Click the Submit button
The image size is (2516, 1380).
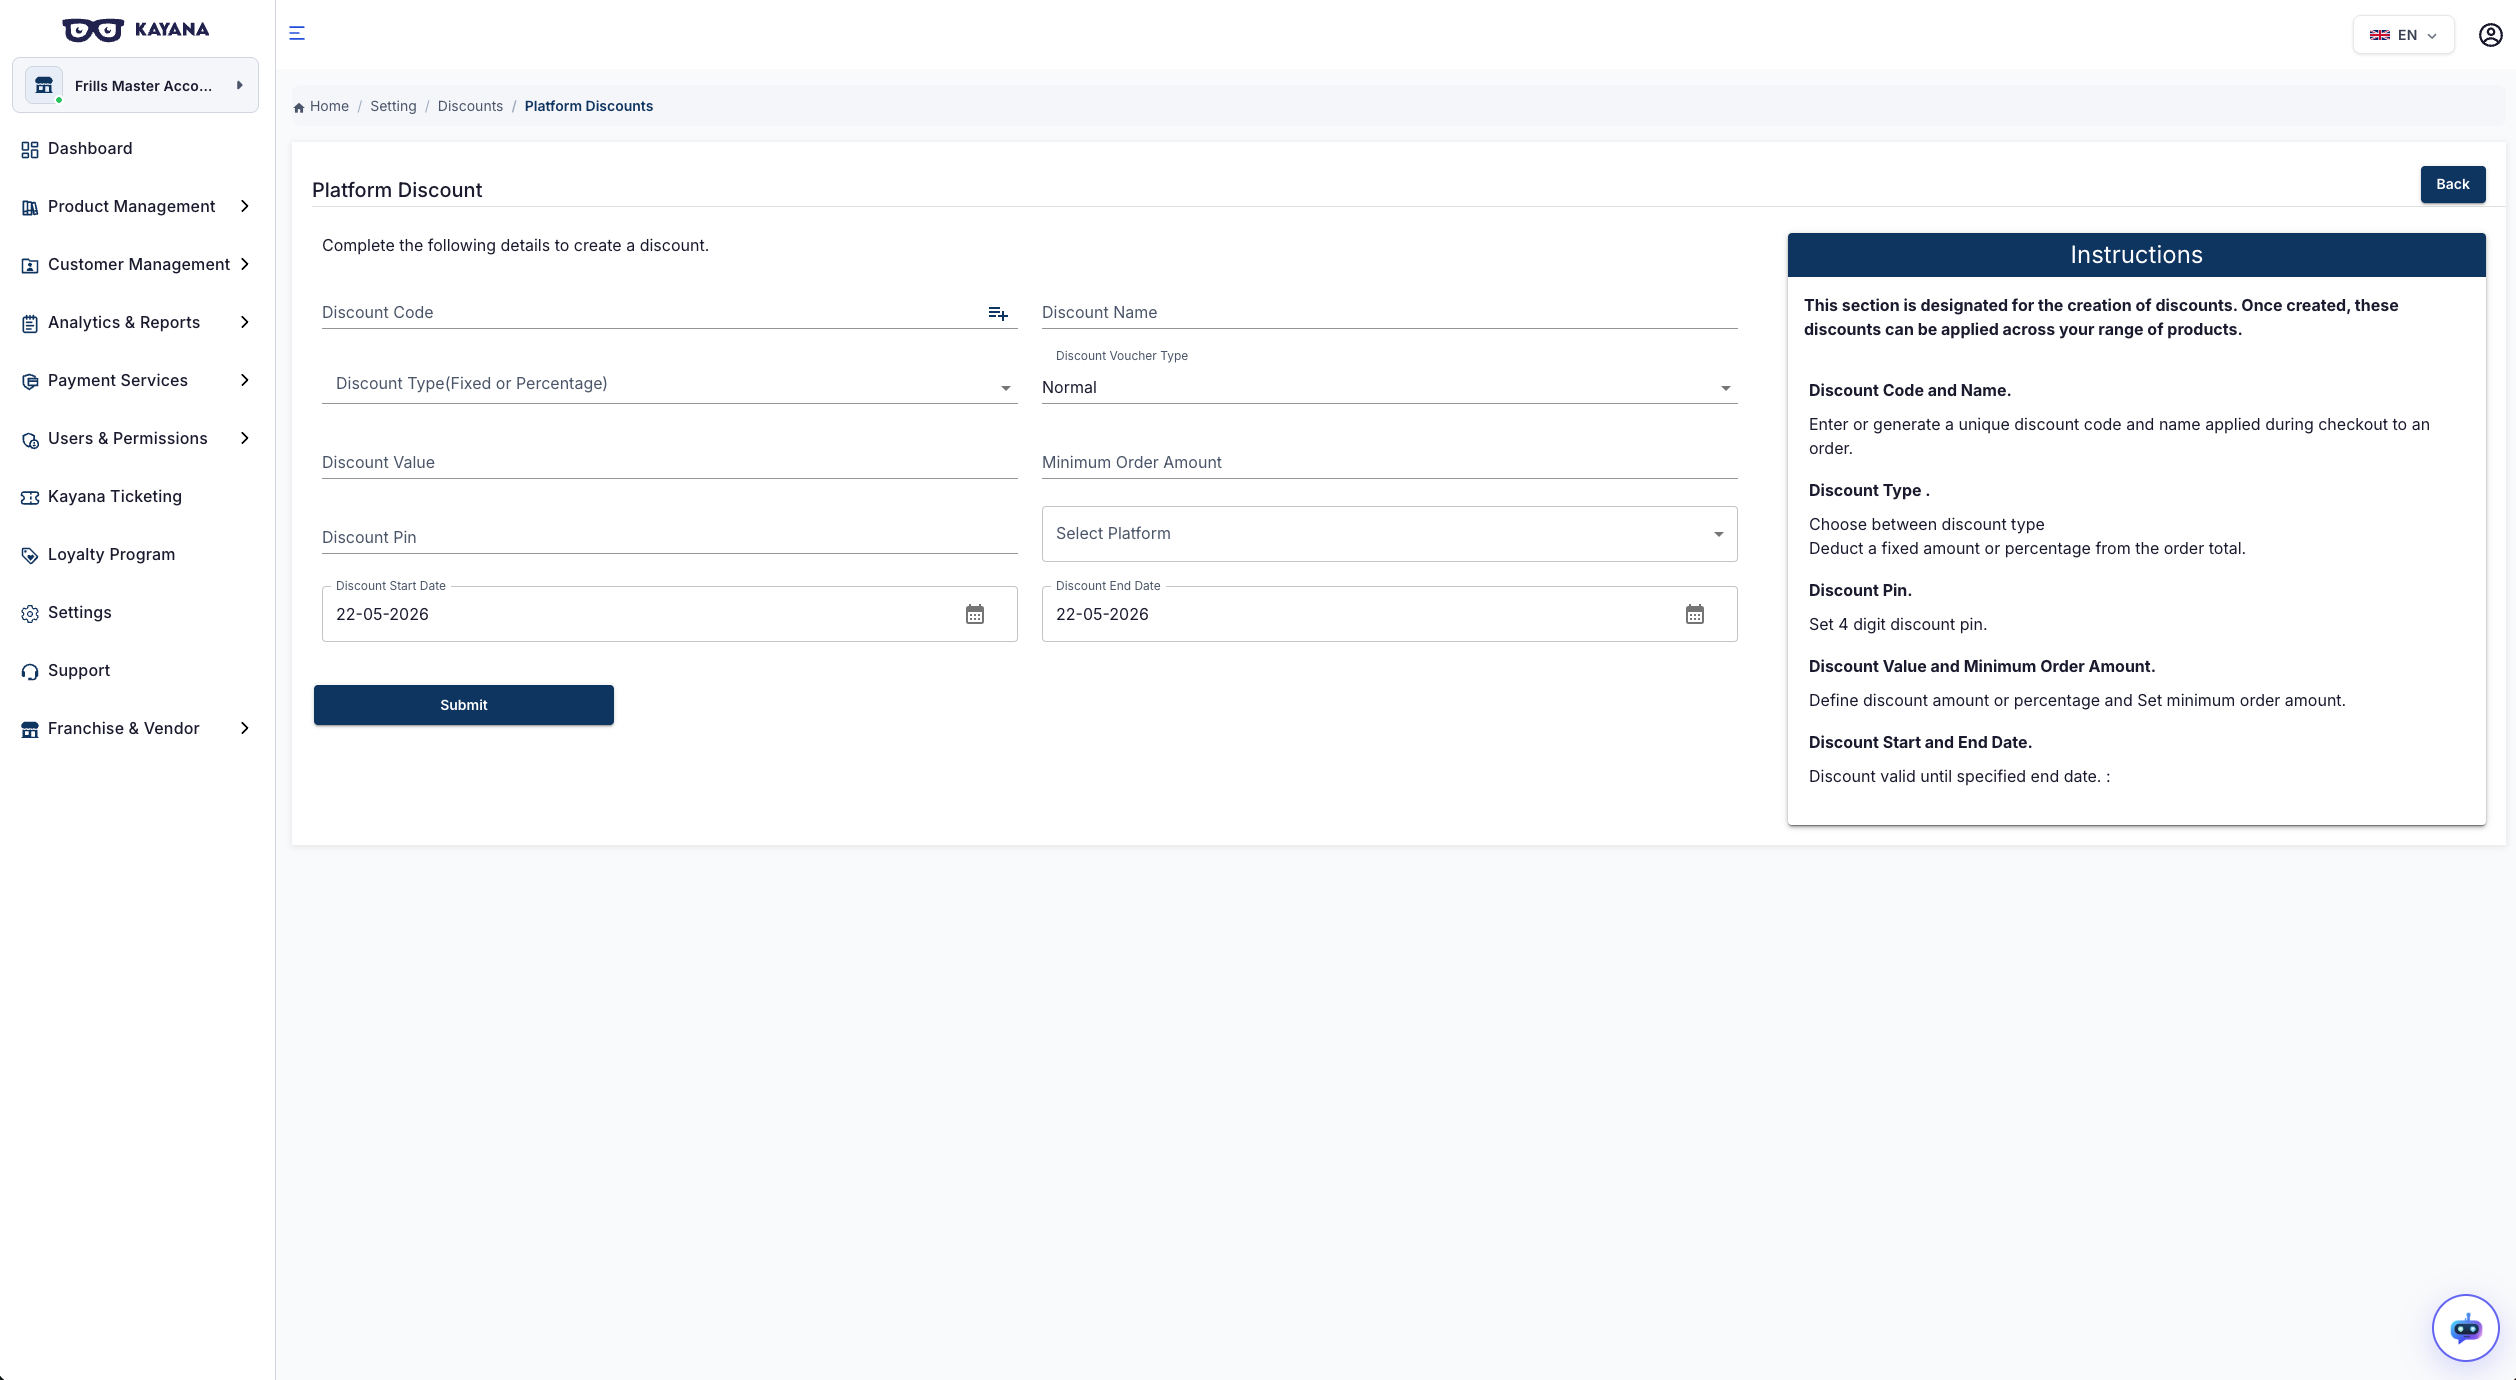pos(464,705)
